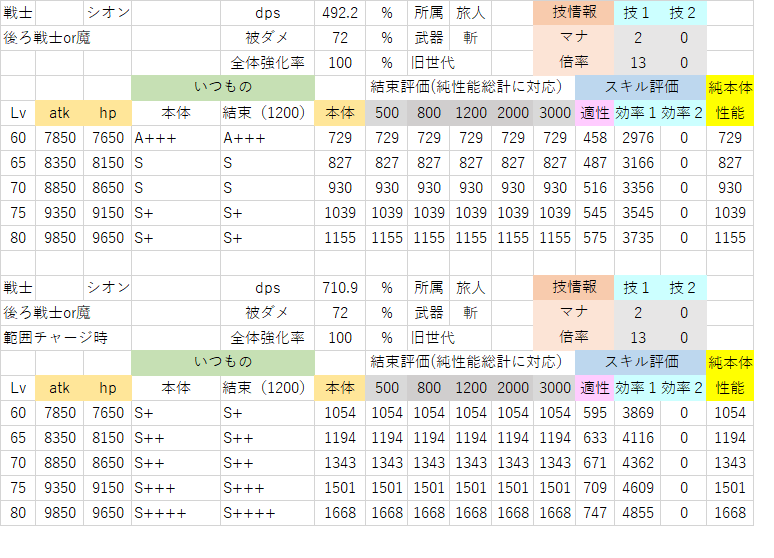Click S++++ in the 結束 (1200) column

click(267, 513)
